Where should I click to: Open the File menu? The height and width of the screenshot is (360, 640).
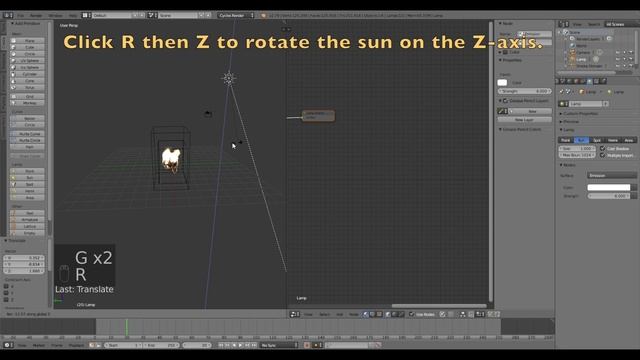tap(20, 15)
